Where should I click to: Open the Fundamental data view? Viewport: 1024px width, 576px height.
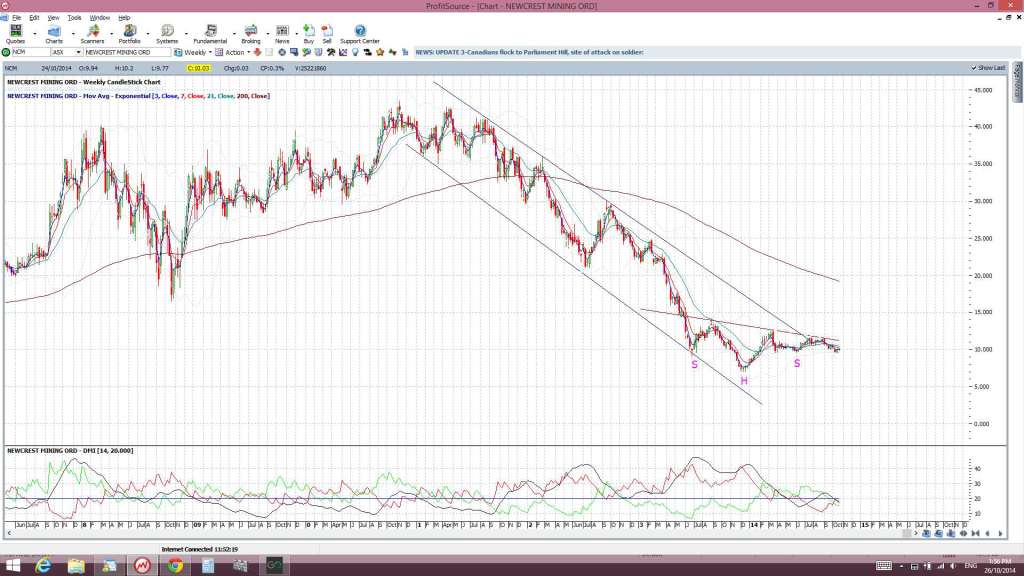pyautogui.click(x=210, y=34)
